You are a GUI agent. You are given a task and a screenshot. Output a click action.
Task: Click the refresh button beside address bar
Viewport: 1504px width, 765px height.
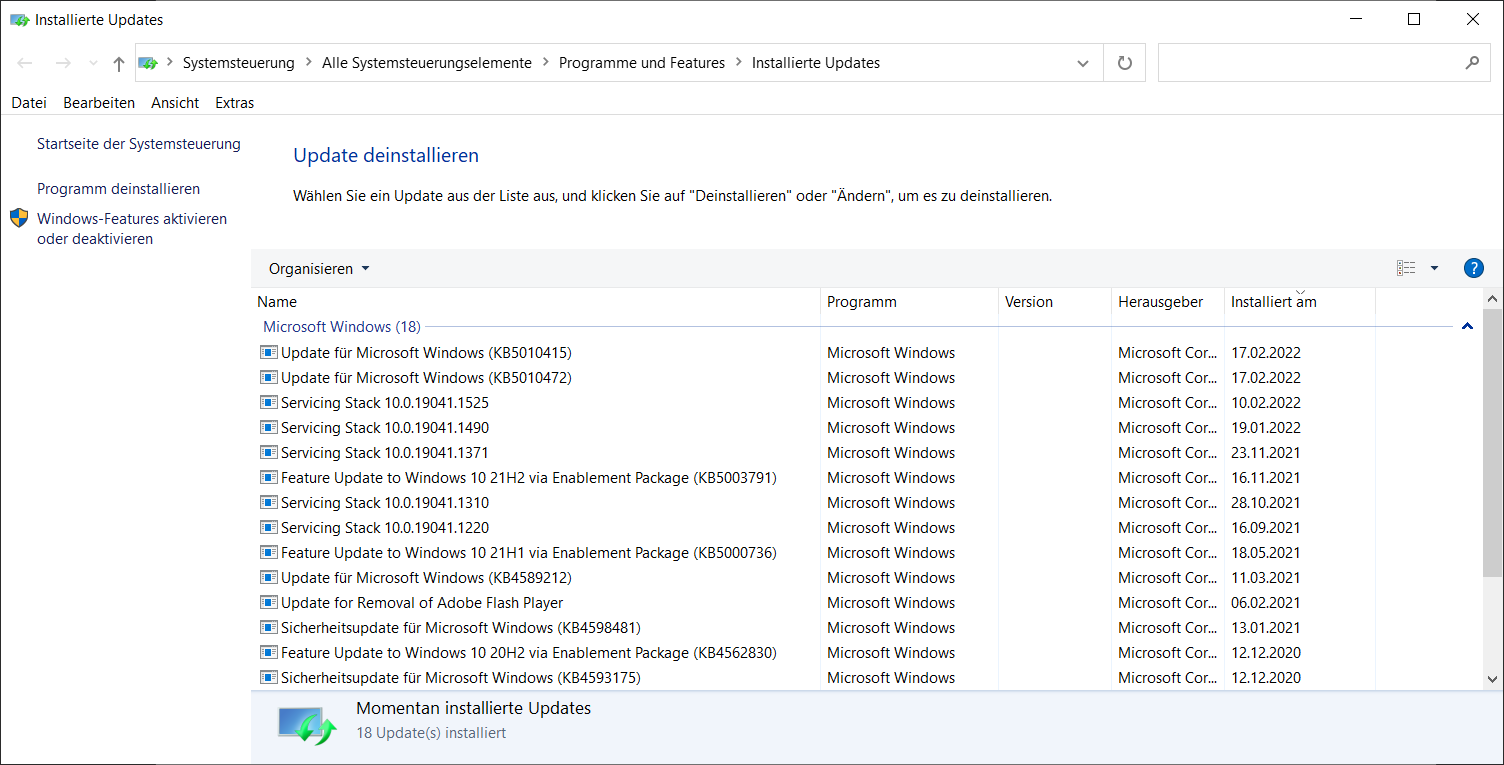[x=1125, y=63]
